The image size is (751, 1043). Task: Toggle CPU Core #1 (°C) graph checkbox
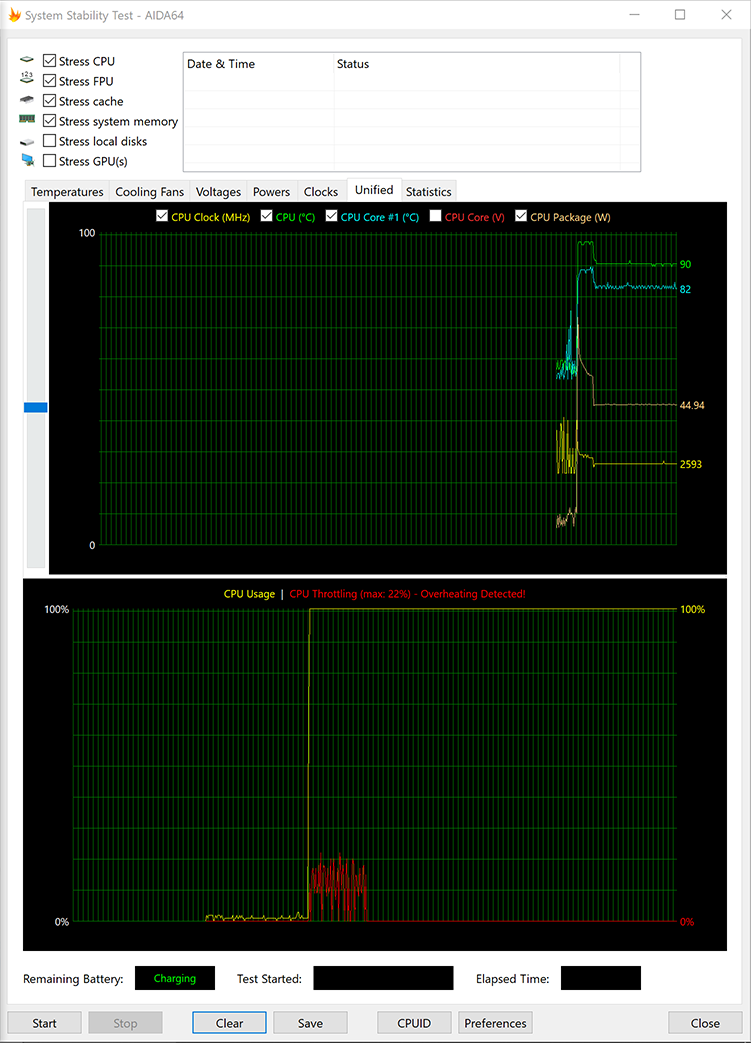tap(331, 216)
